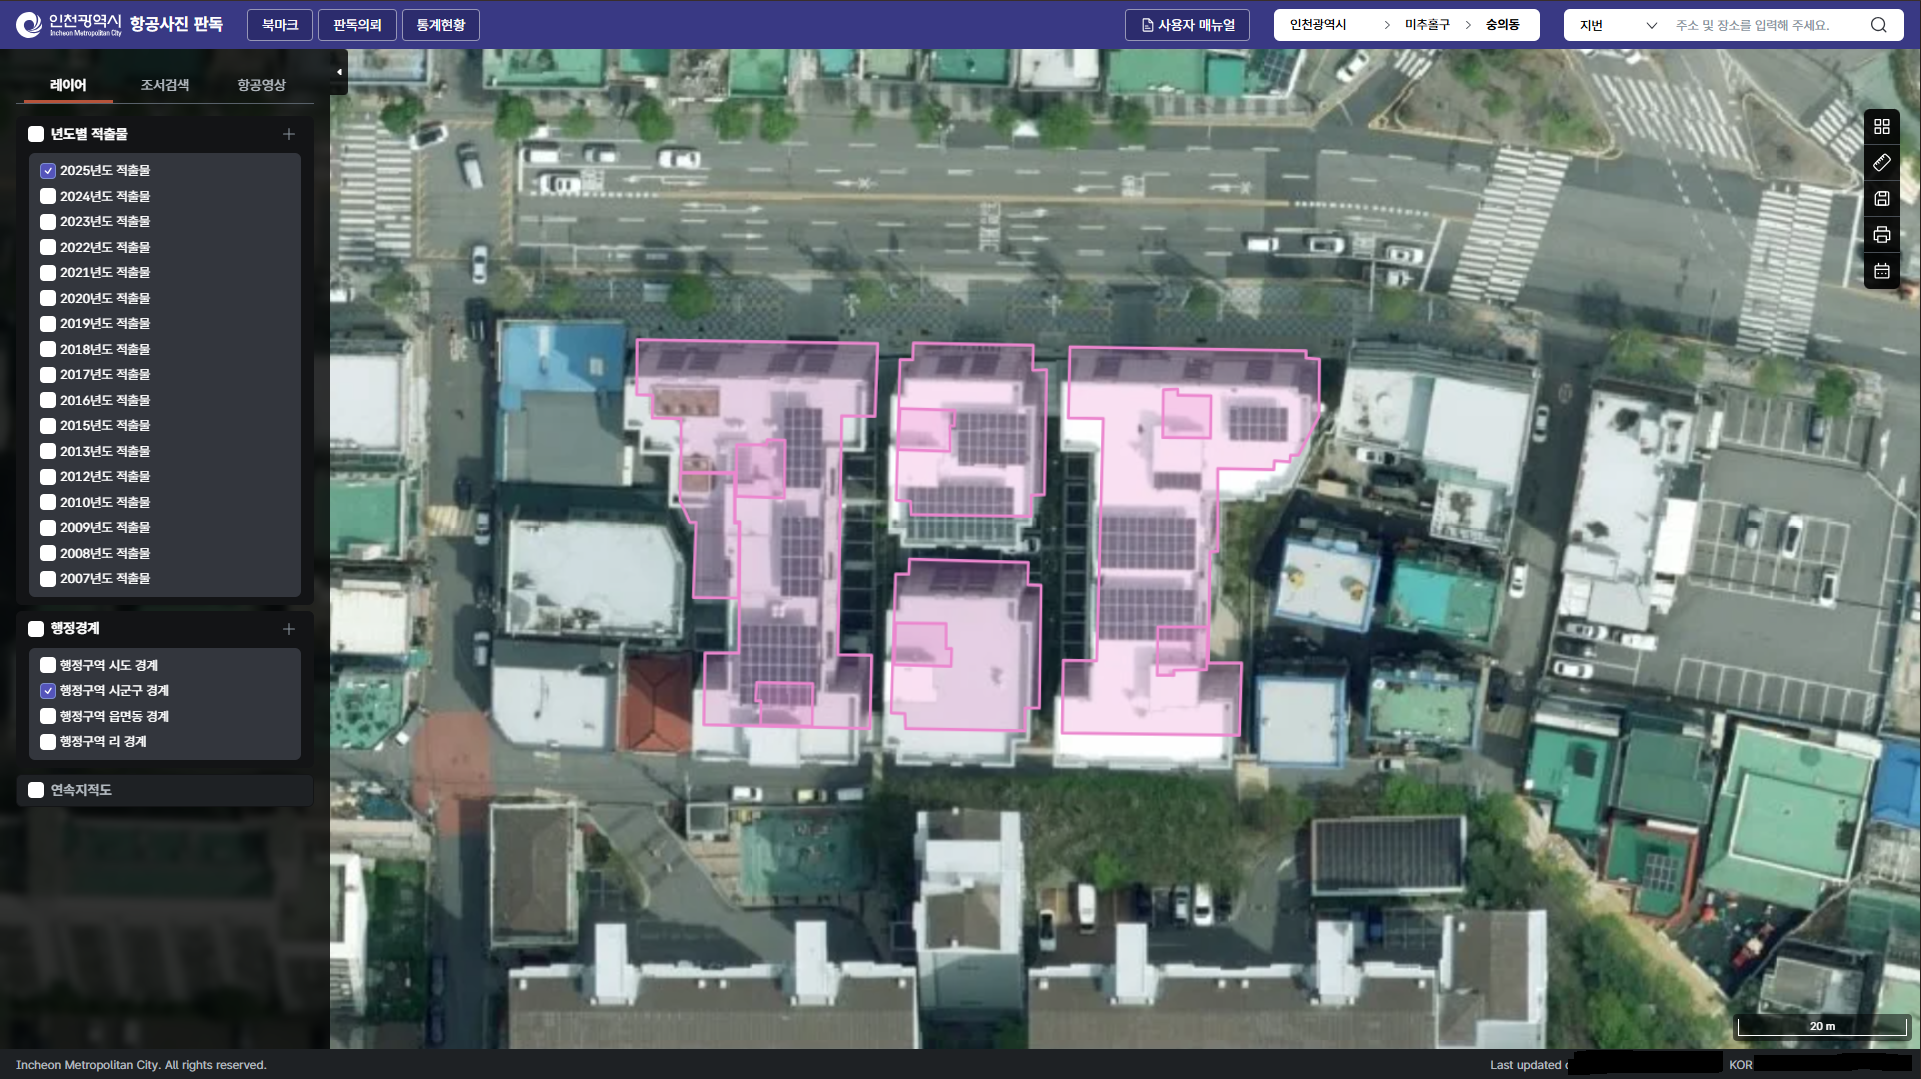Click the magnifier search icon

point(1878,25)
